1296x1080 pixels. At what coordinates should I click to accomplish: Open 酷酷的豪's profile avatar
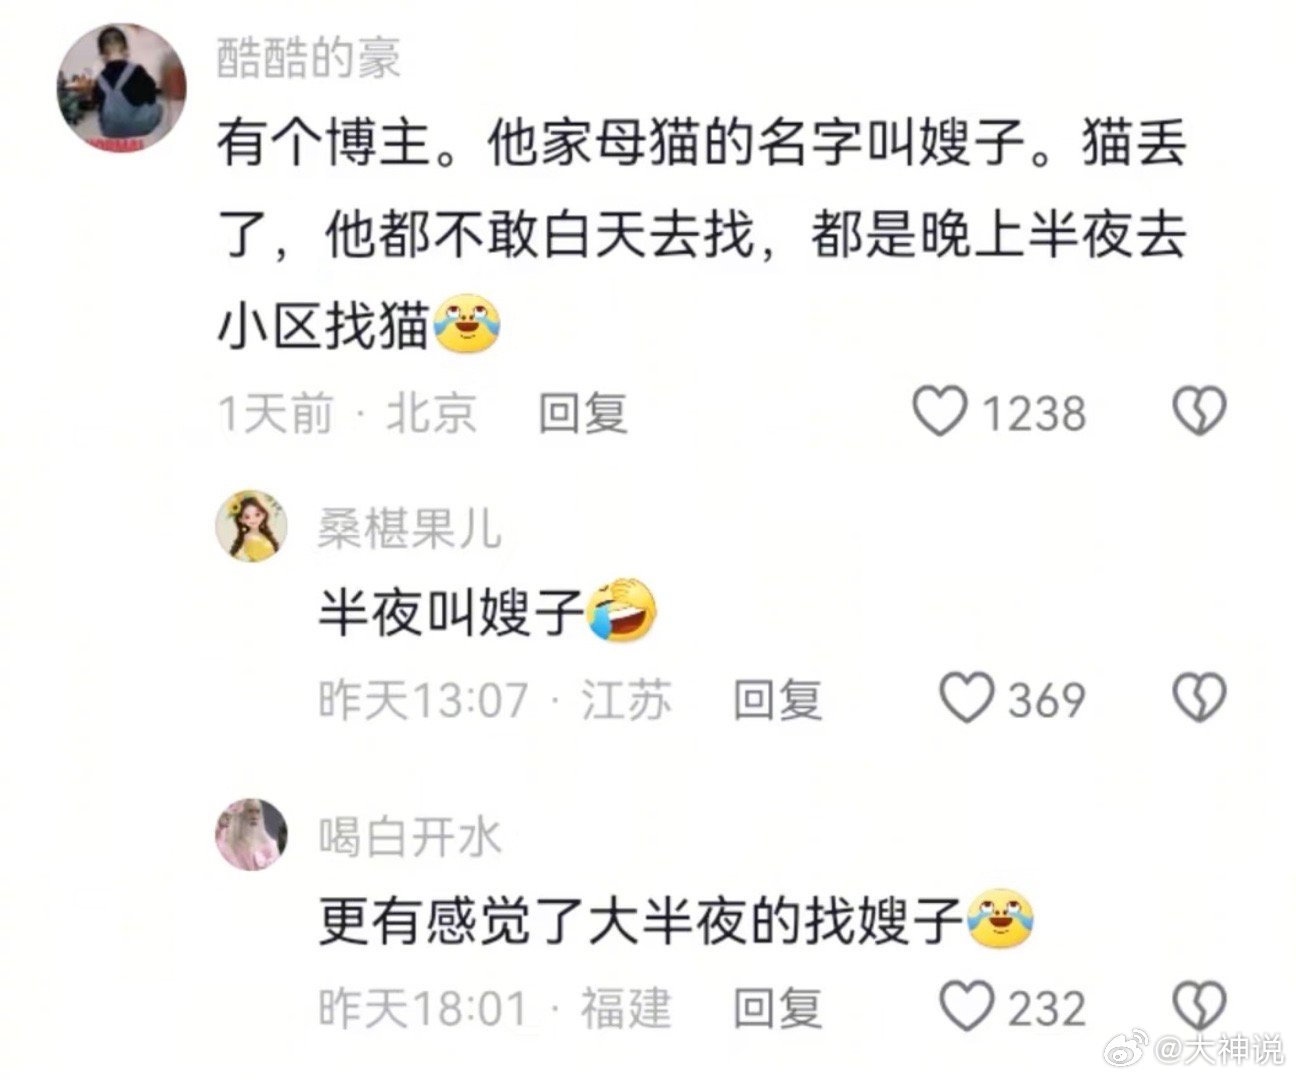coord(122,90)
